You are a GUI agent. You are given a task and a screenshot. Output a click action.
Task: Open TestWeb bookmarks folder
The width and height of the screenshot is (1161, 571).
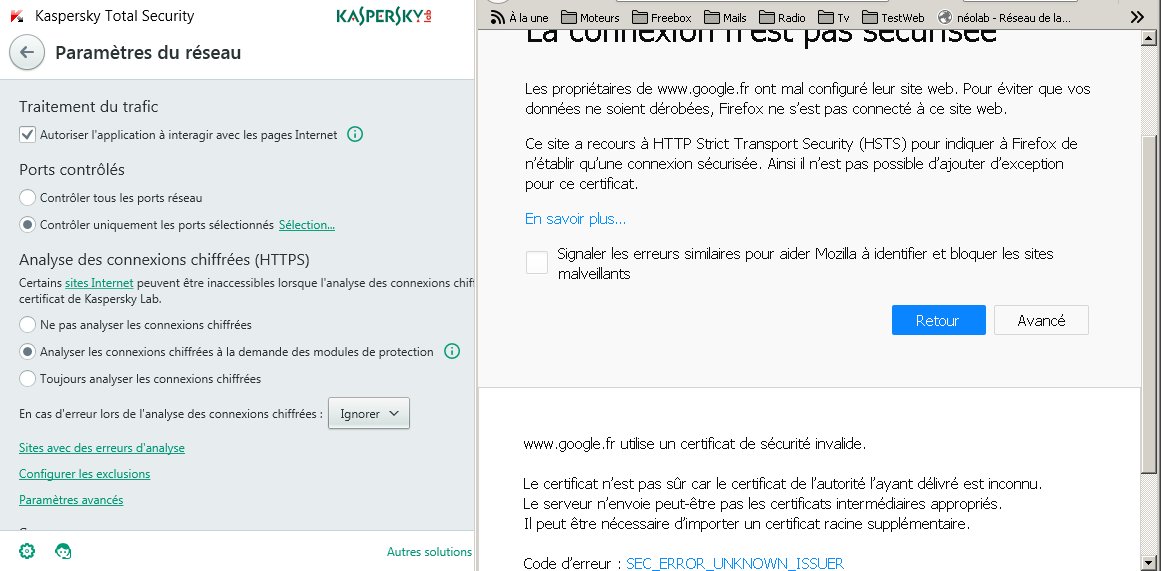click(893, 17)
